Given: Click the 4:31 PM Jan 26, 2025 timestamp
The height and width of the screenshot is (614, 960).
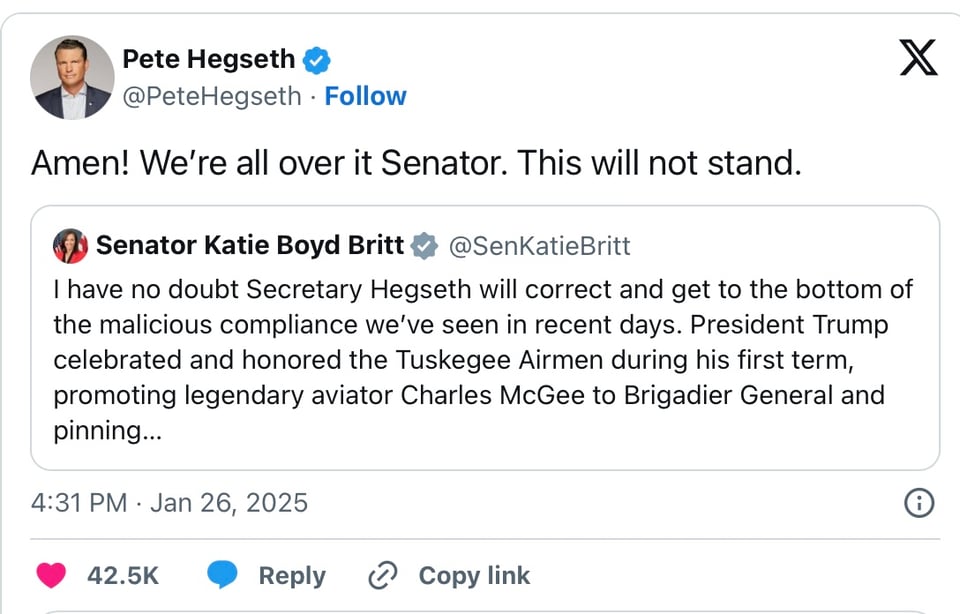Looking at the screenshot, I should (x=169, y=502).
